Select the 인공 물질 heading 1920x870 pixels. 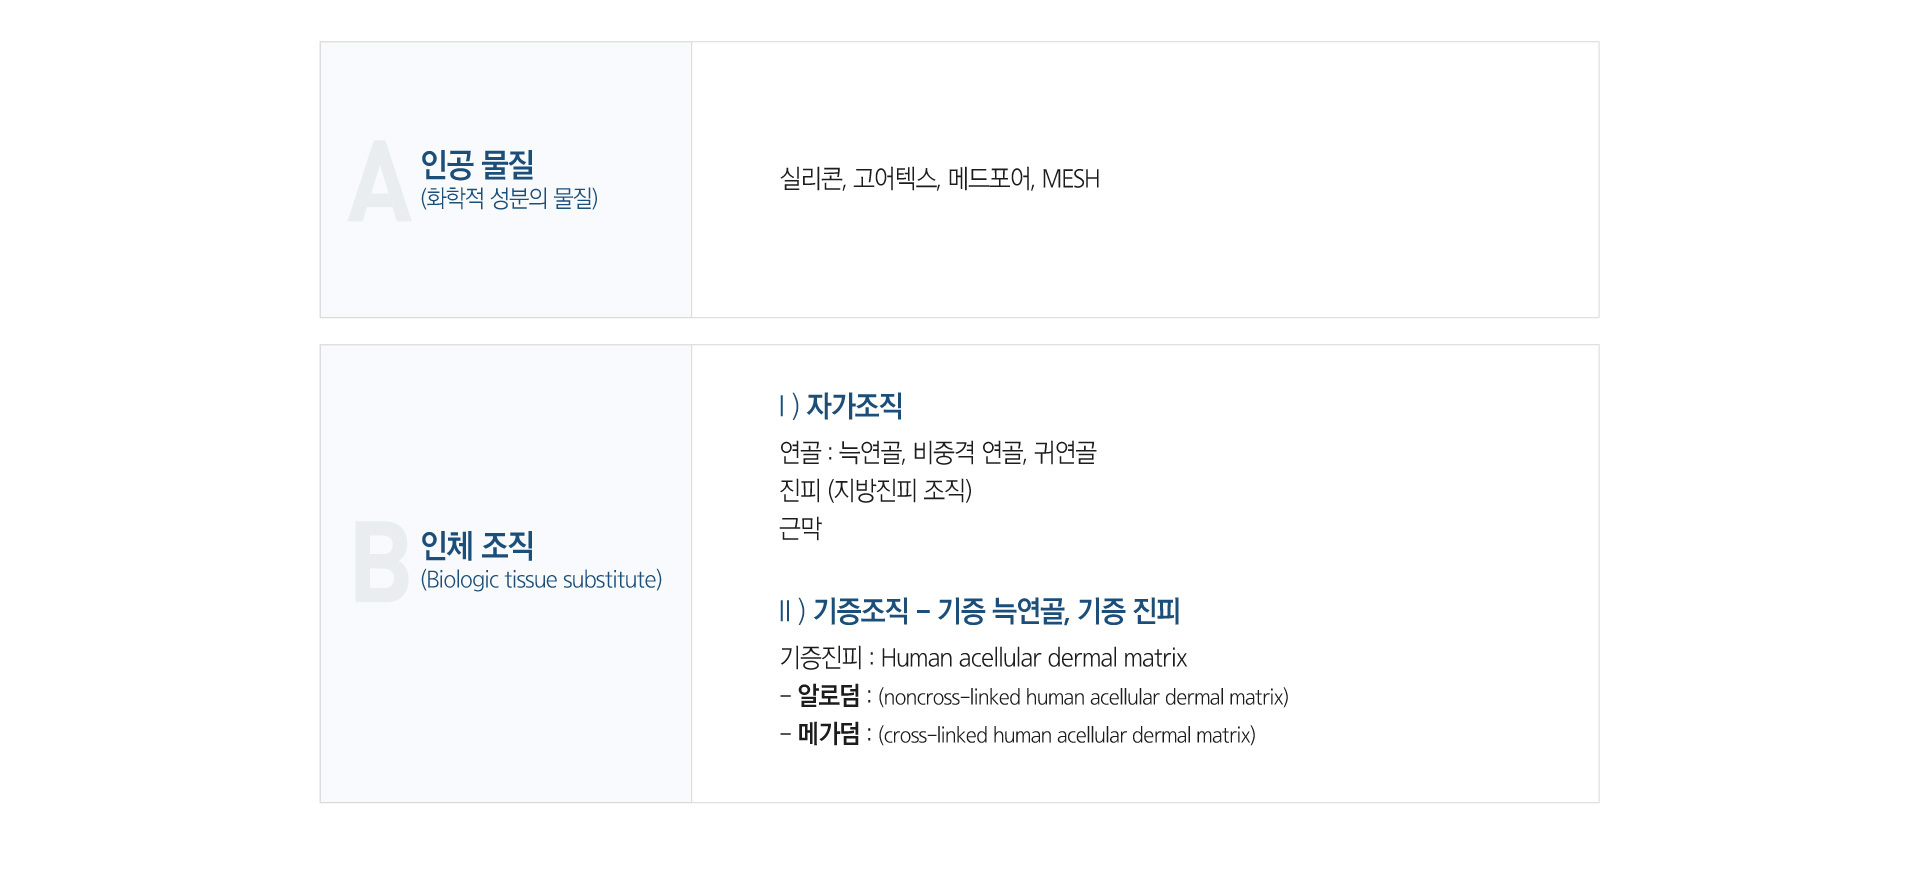pos(477,164)
